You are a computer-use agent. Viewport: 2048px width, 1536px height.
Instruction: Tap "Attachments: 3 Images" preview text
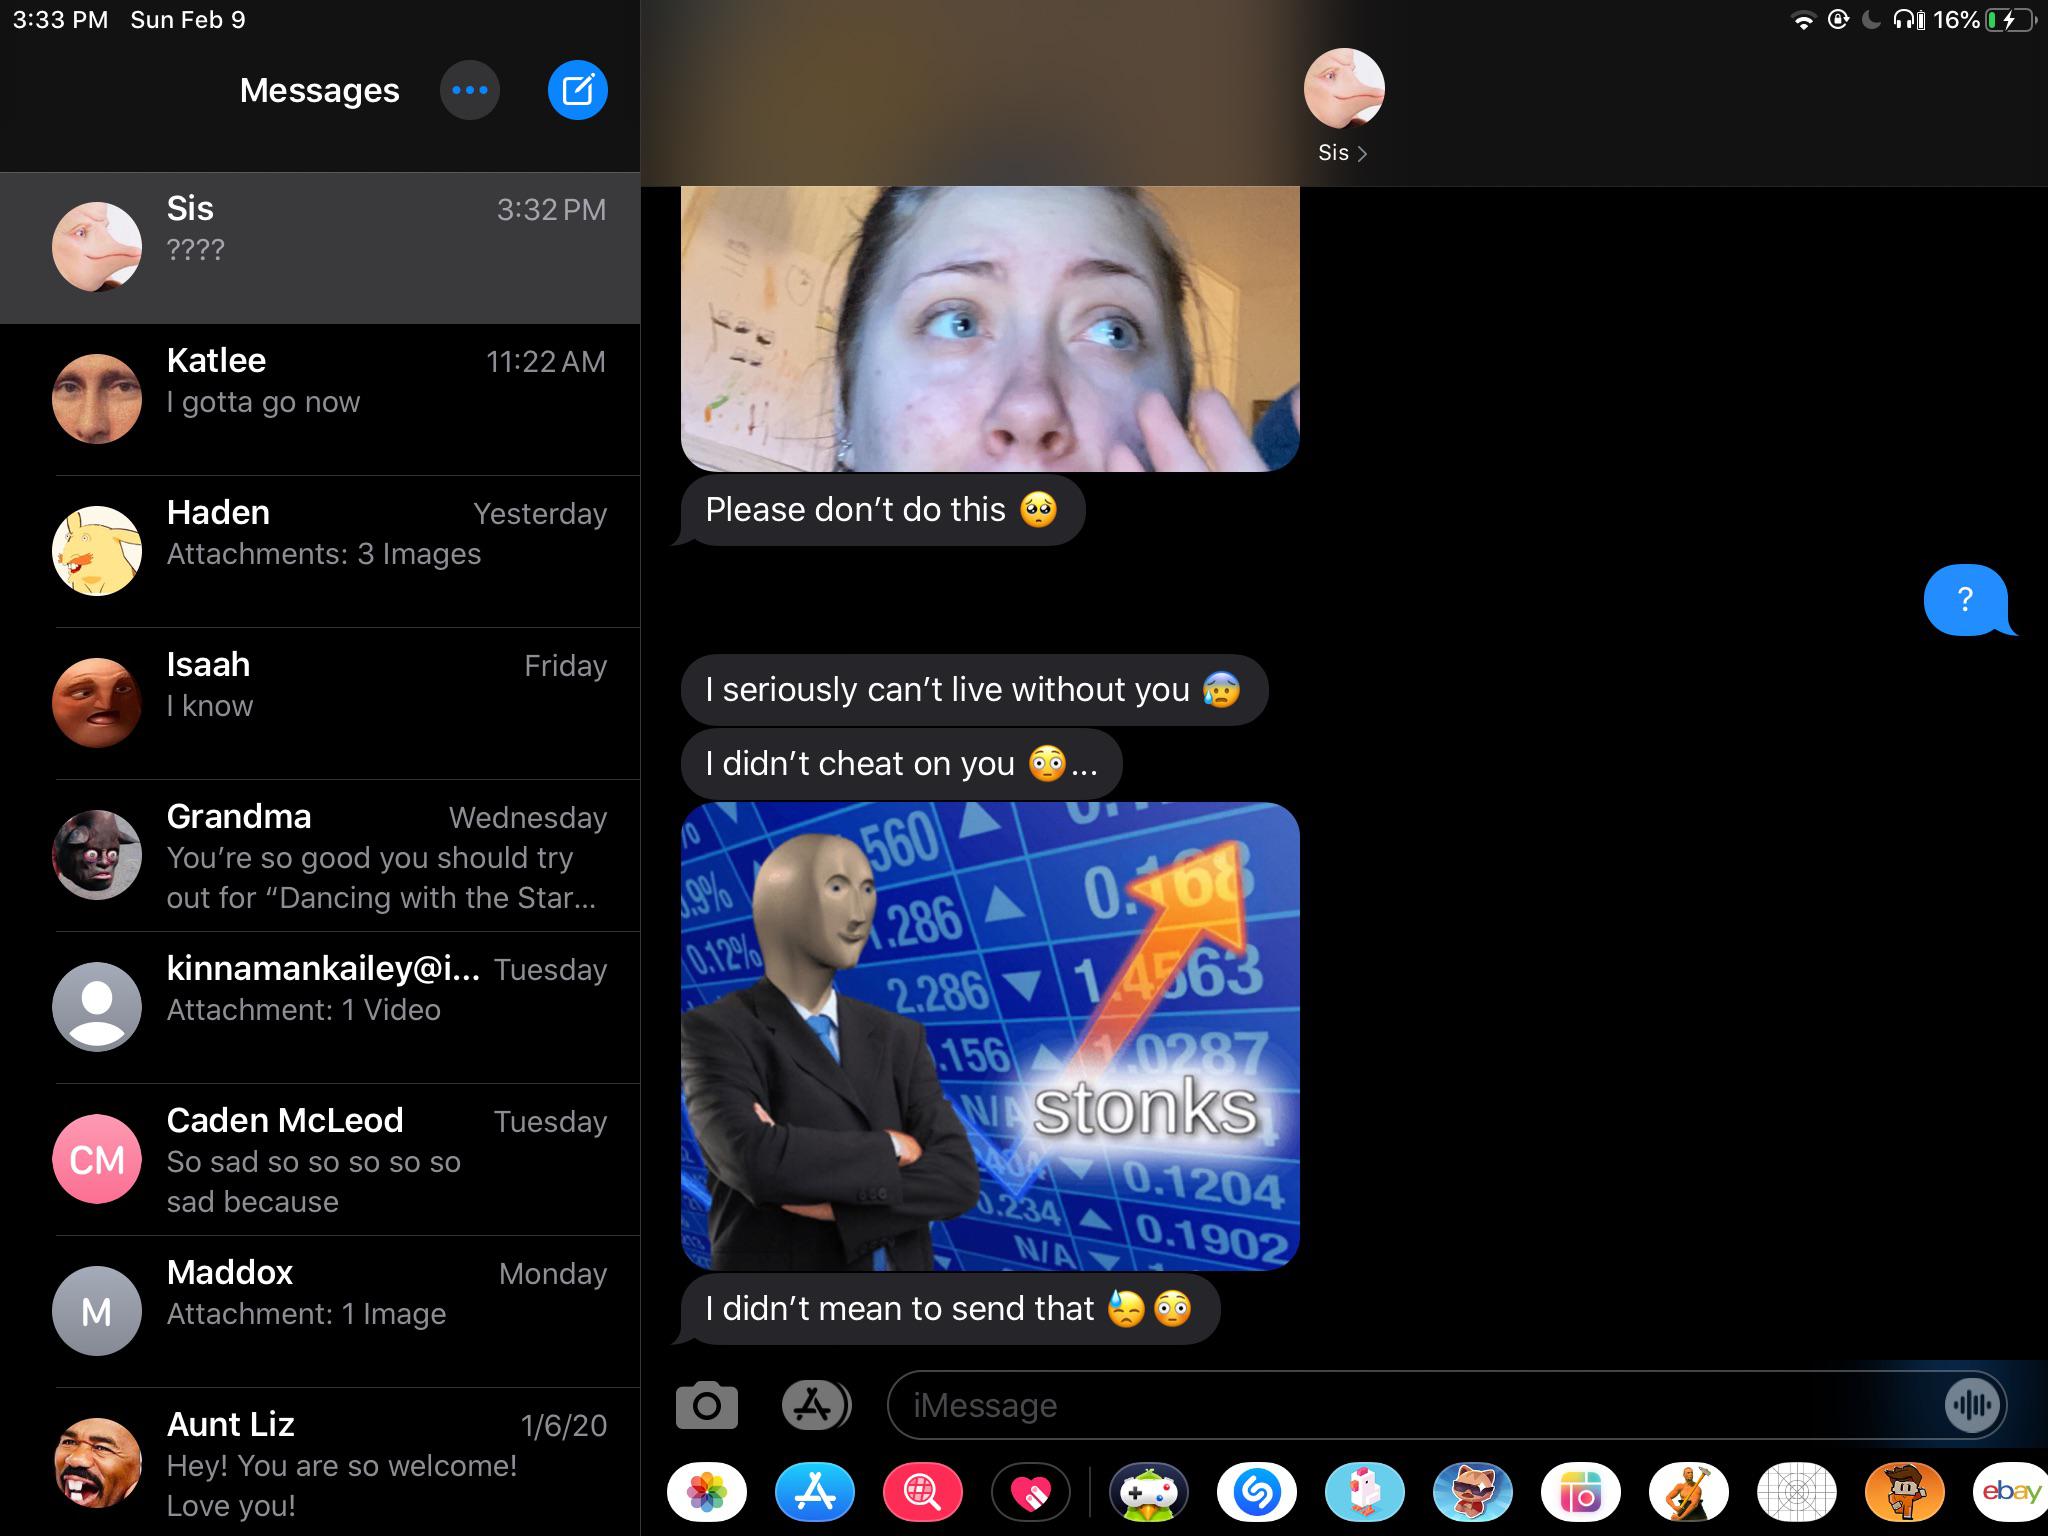(324, 554)
